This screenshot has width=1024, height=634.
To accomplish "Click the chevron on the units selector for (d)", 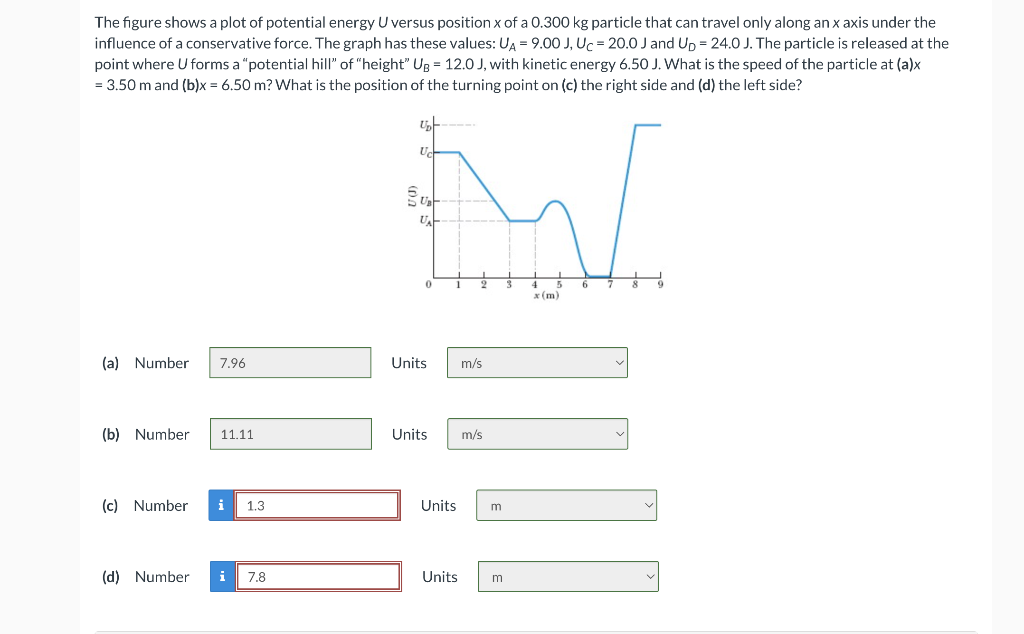I will tap(649, 576).
